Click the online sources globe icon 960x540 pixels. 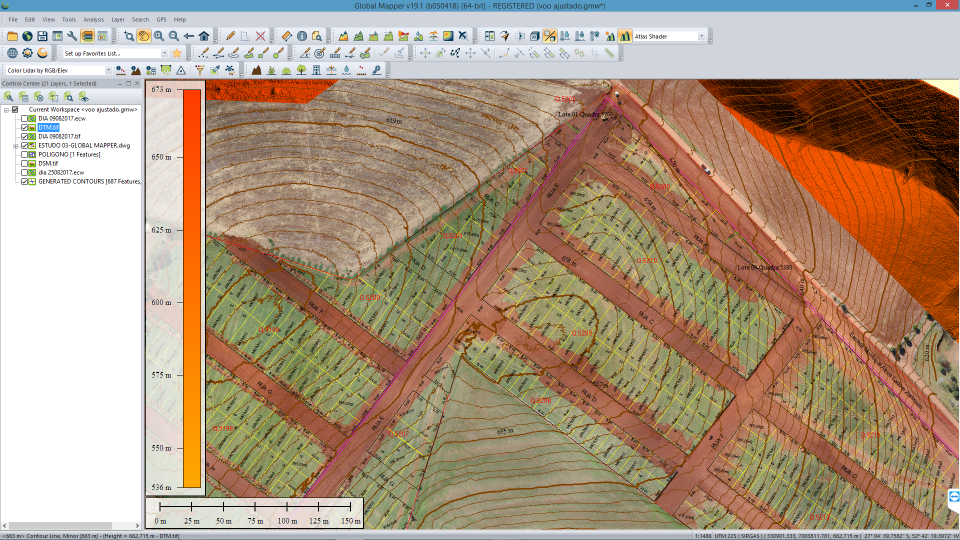(27, 36)
